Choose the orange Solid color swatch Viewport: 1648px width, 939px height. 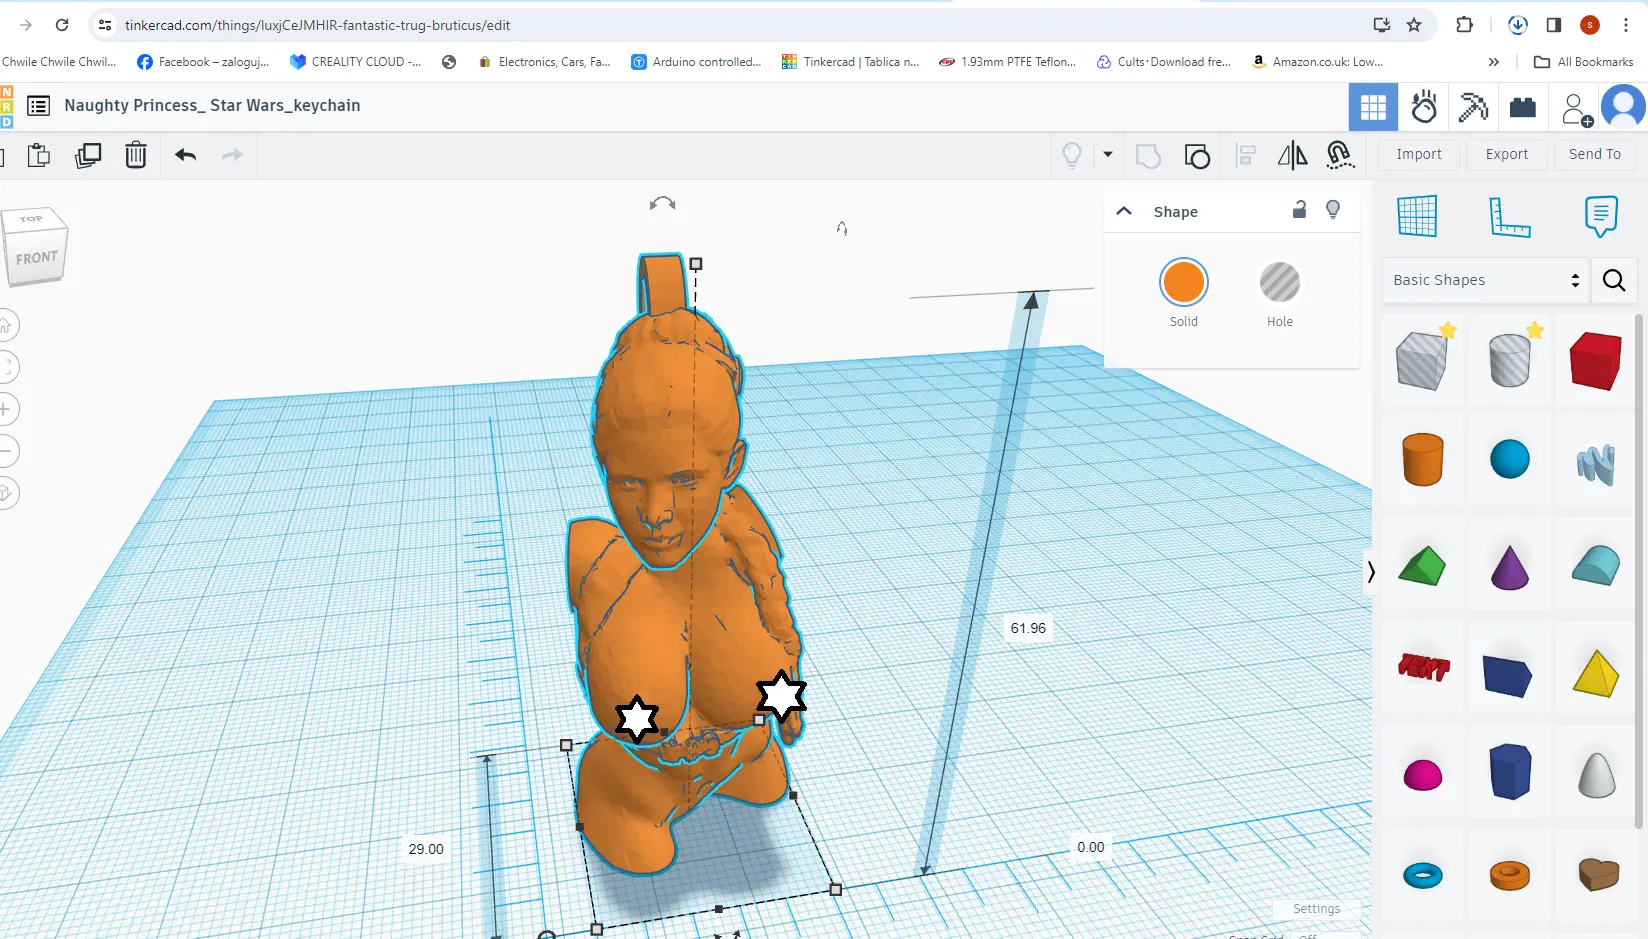click(1183, 283)
